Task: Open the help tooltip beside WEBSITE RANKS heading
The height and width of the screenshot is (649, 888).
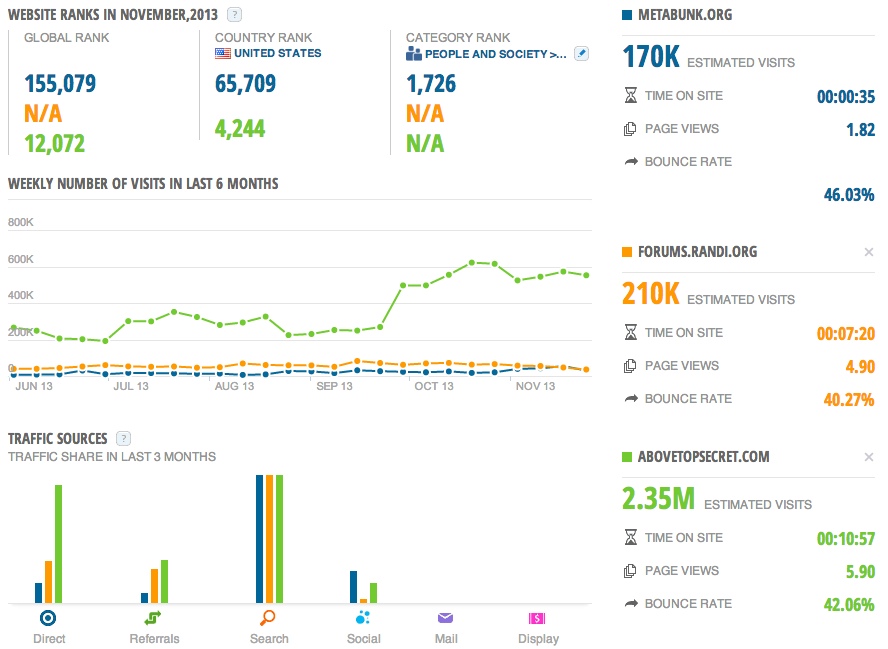Action: coord(235,14)
